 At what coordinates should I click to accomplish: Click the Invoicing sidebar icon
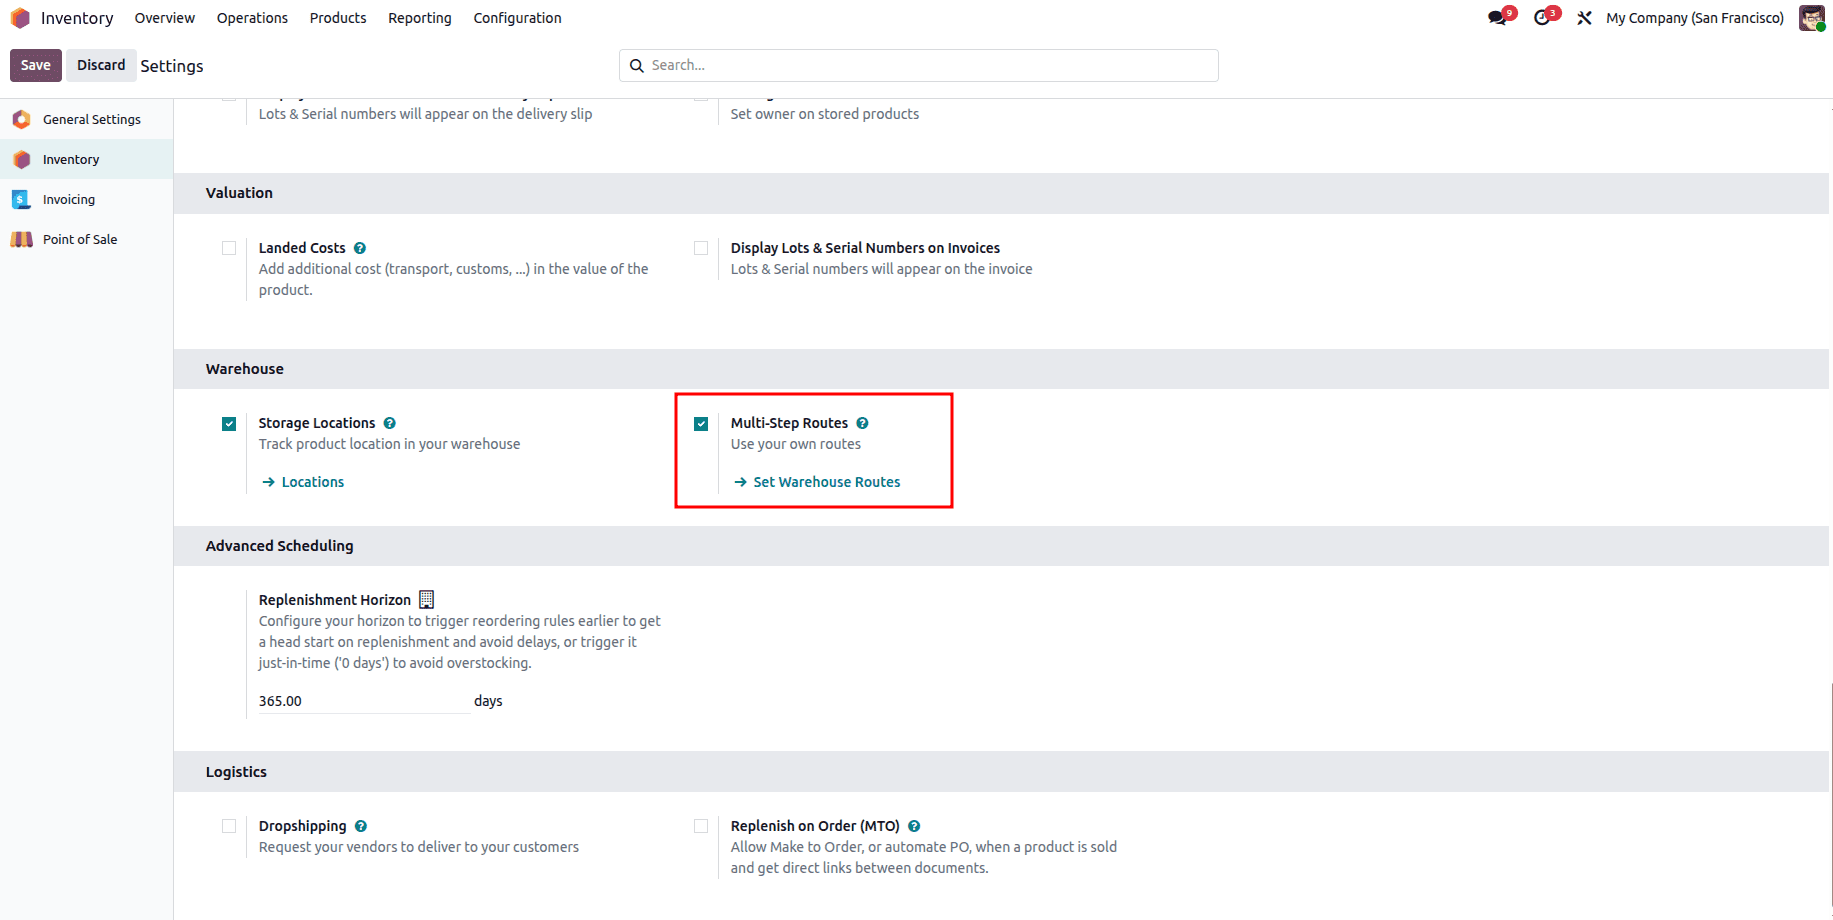point(21,199)
